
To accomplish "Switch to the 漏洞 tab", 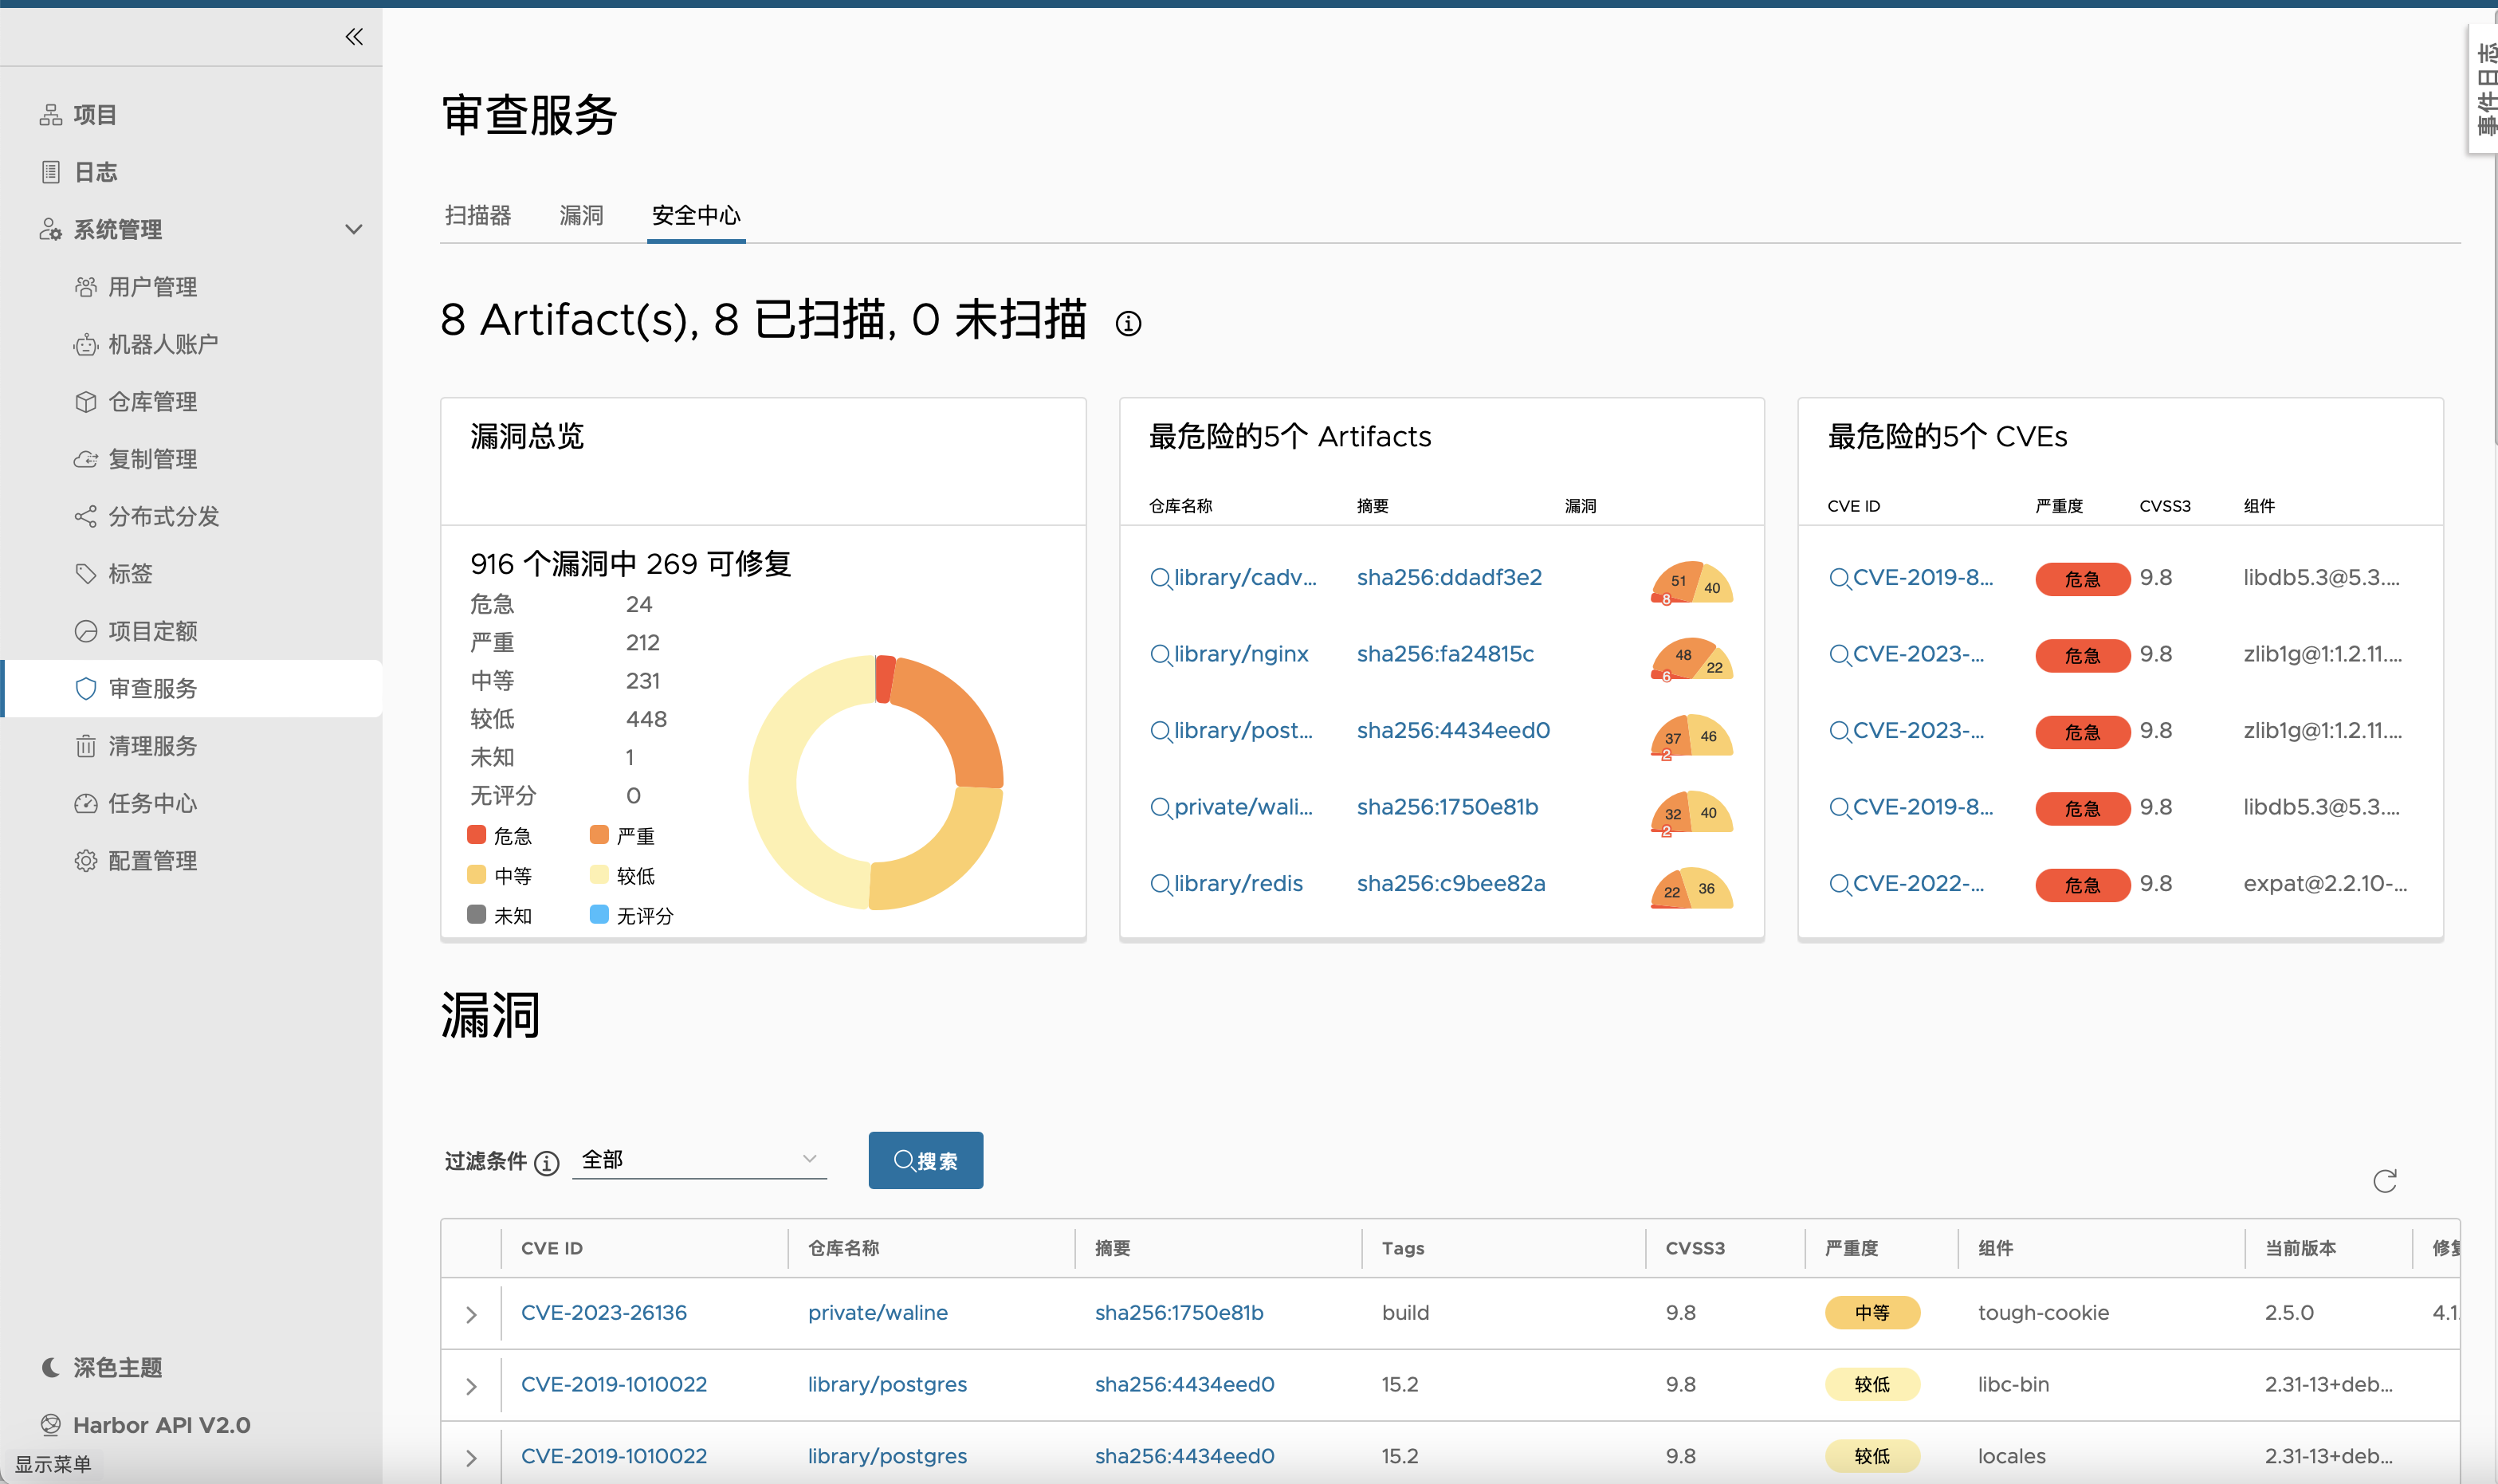I will pyautogui.click(x=581, y=216).
